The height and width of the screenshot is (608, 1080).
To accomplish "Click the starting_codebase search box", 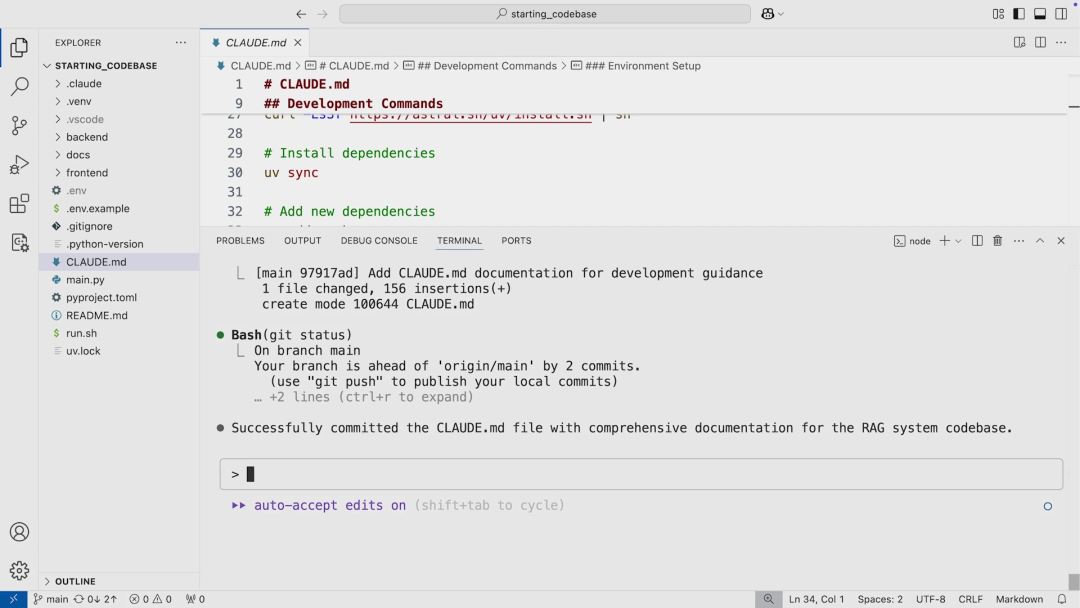I will (545, 14).
